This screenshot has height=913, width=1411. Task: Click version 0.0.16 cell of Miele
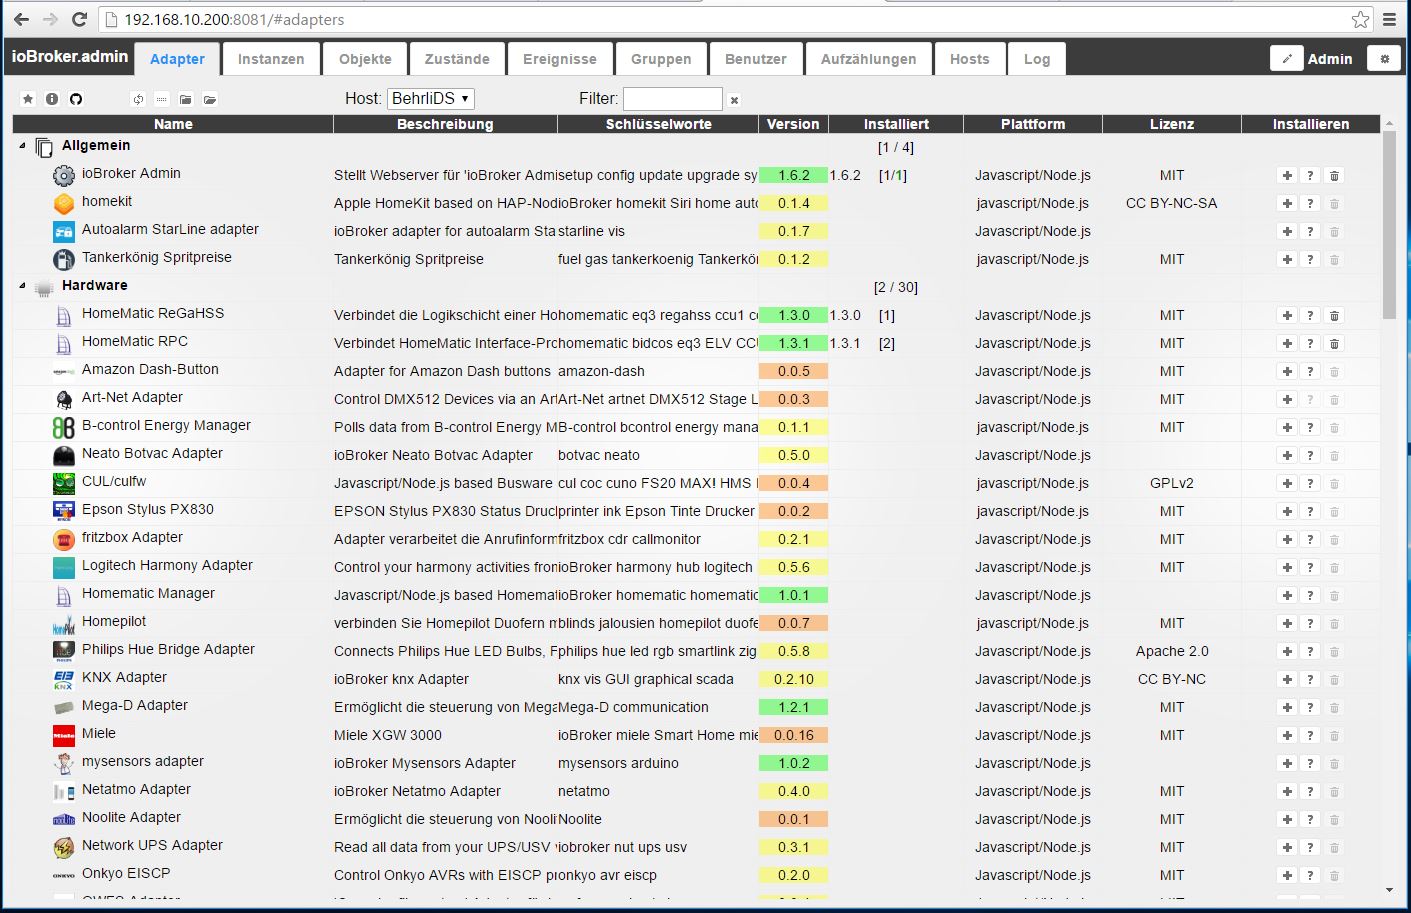tap(794, 735)
